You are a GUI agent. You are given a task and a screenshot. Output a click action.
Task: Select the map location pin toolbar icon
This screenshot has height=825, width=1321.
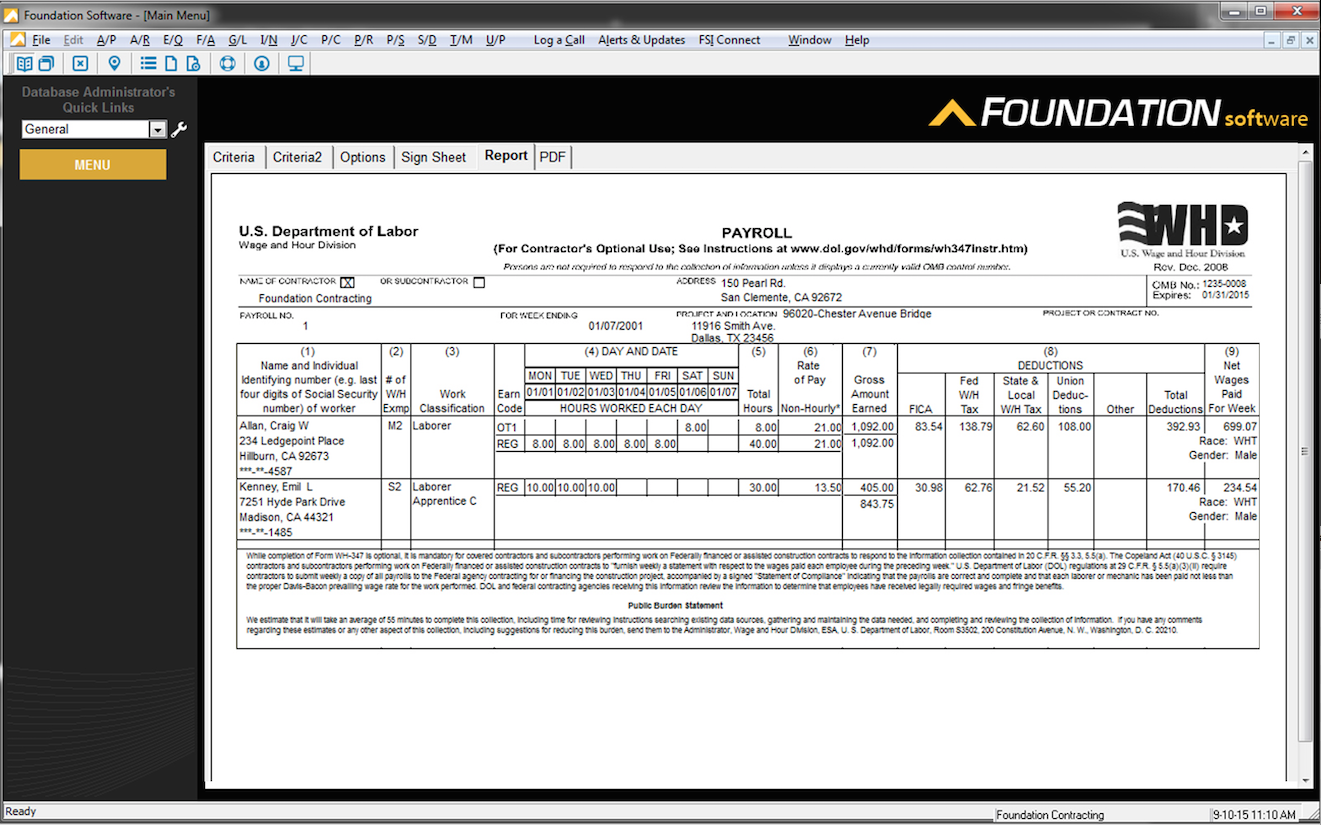pyautogui.click(x=114, y=63)
